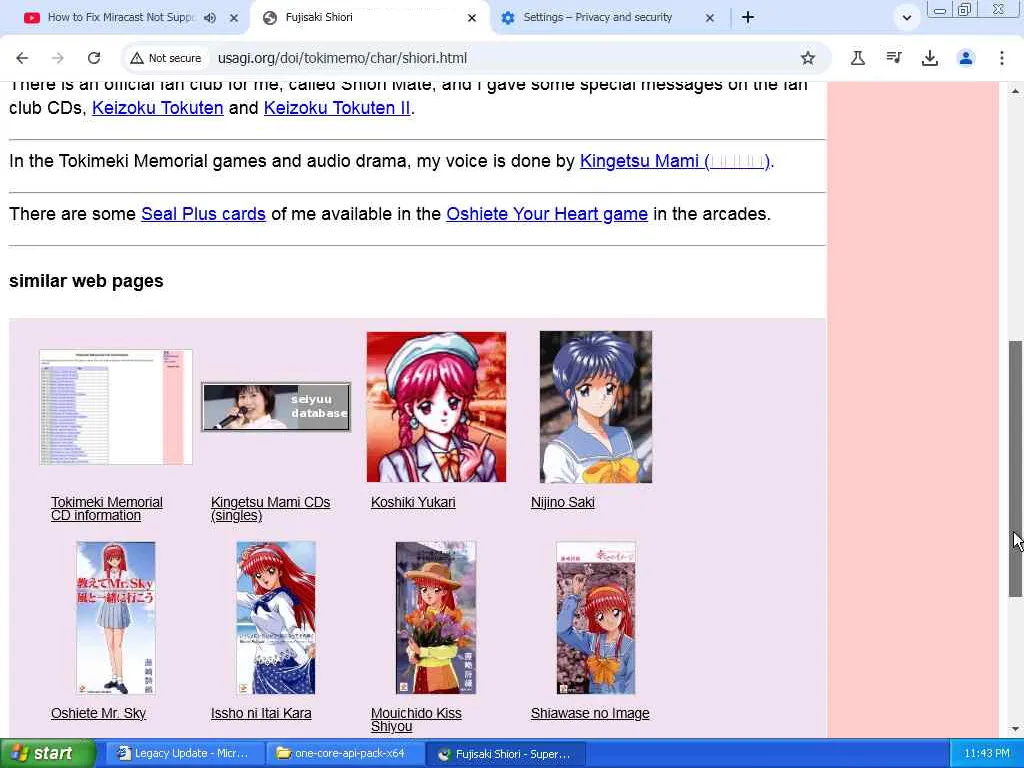The width and height of the screenshot is (1024, 768).
Task: Open the Issho ni Itai Kara link
Action: (x=261, y=713)
